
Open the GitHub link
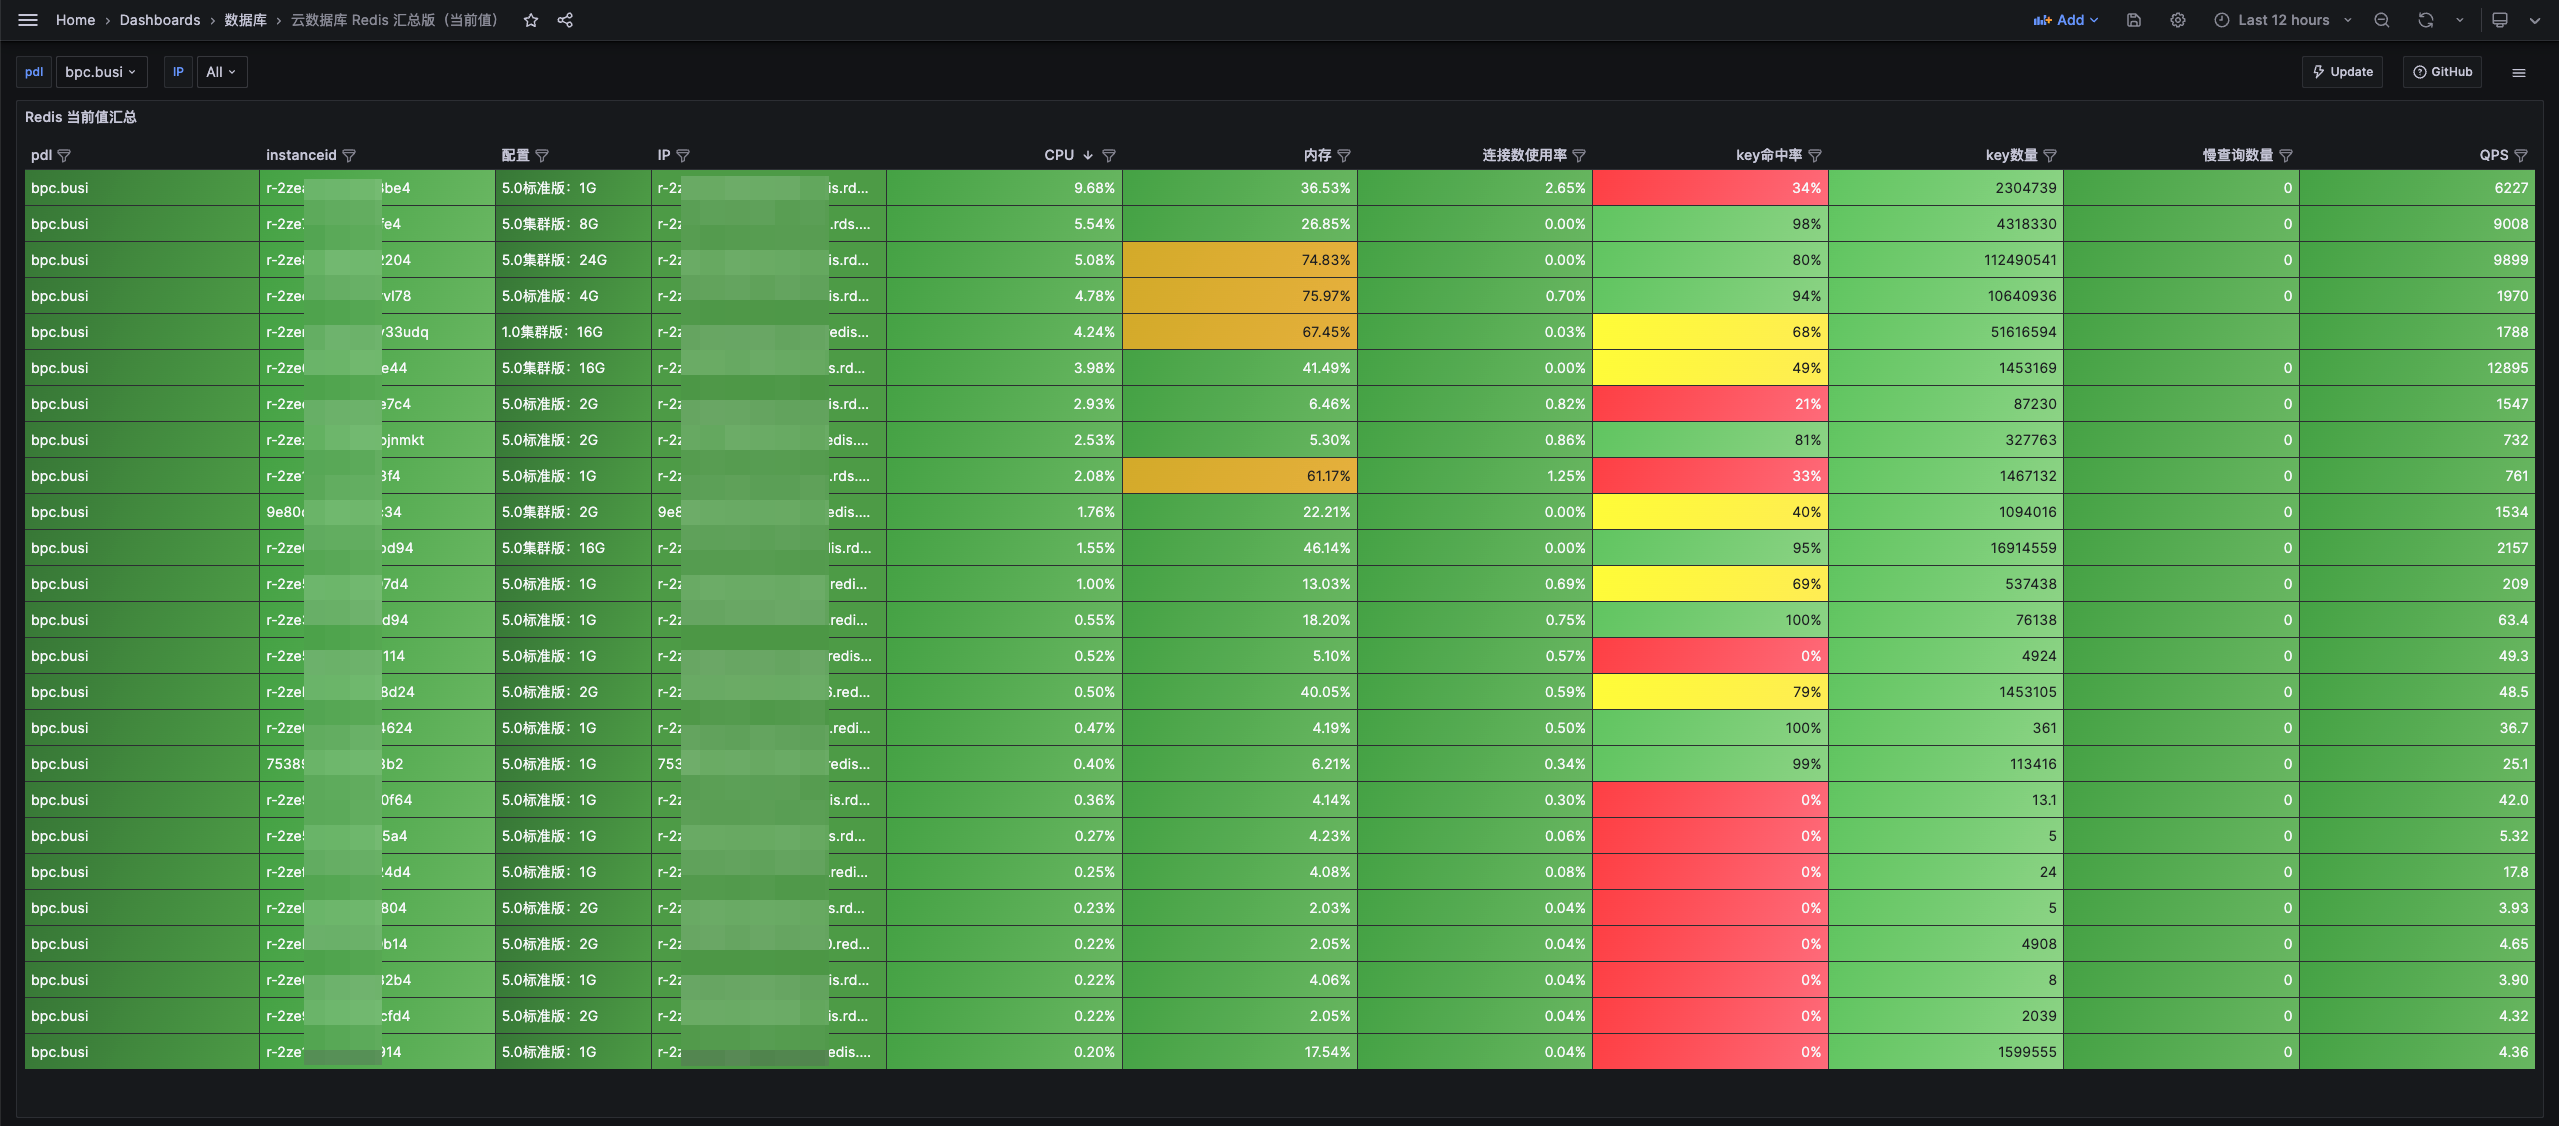(2442, 72)
